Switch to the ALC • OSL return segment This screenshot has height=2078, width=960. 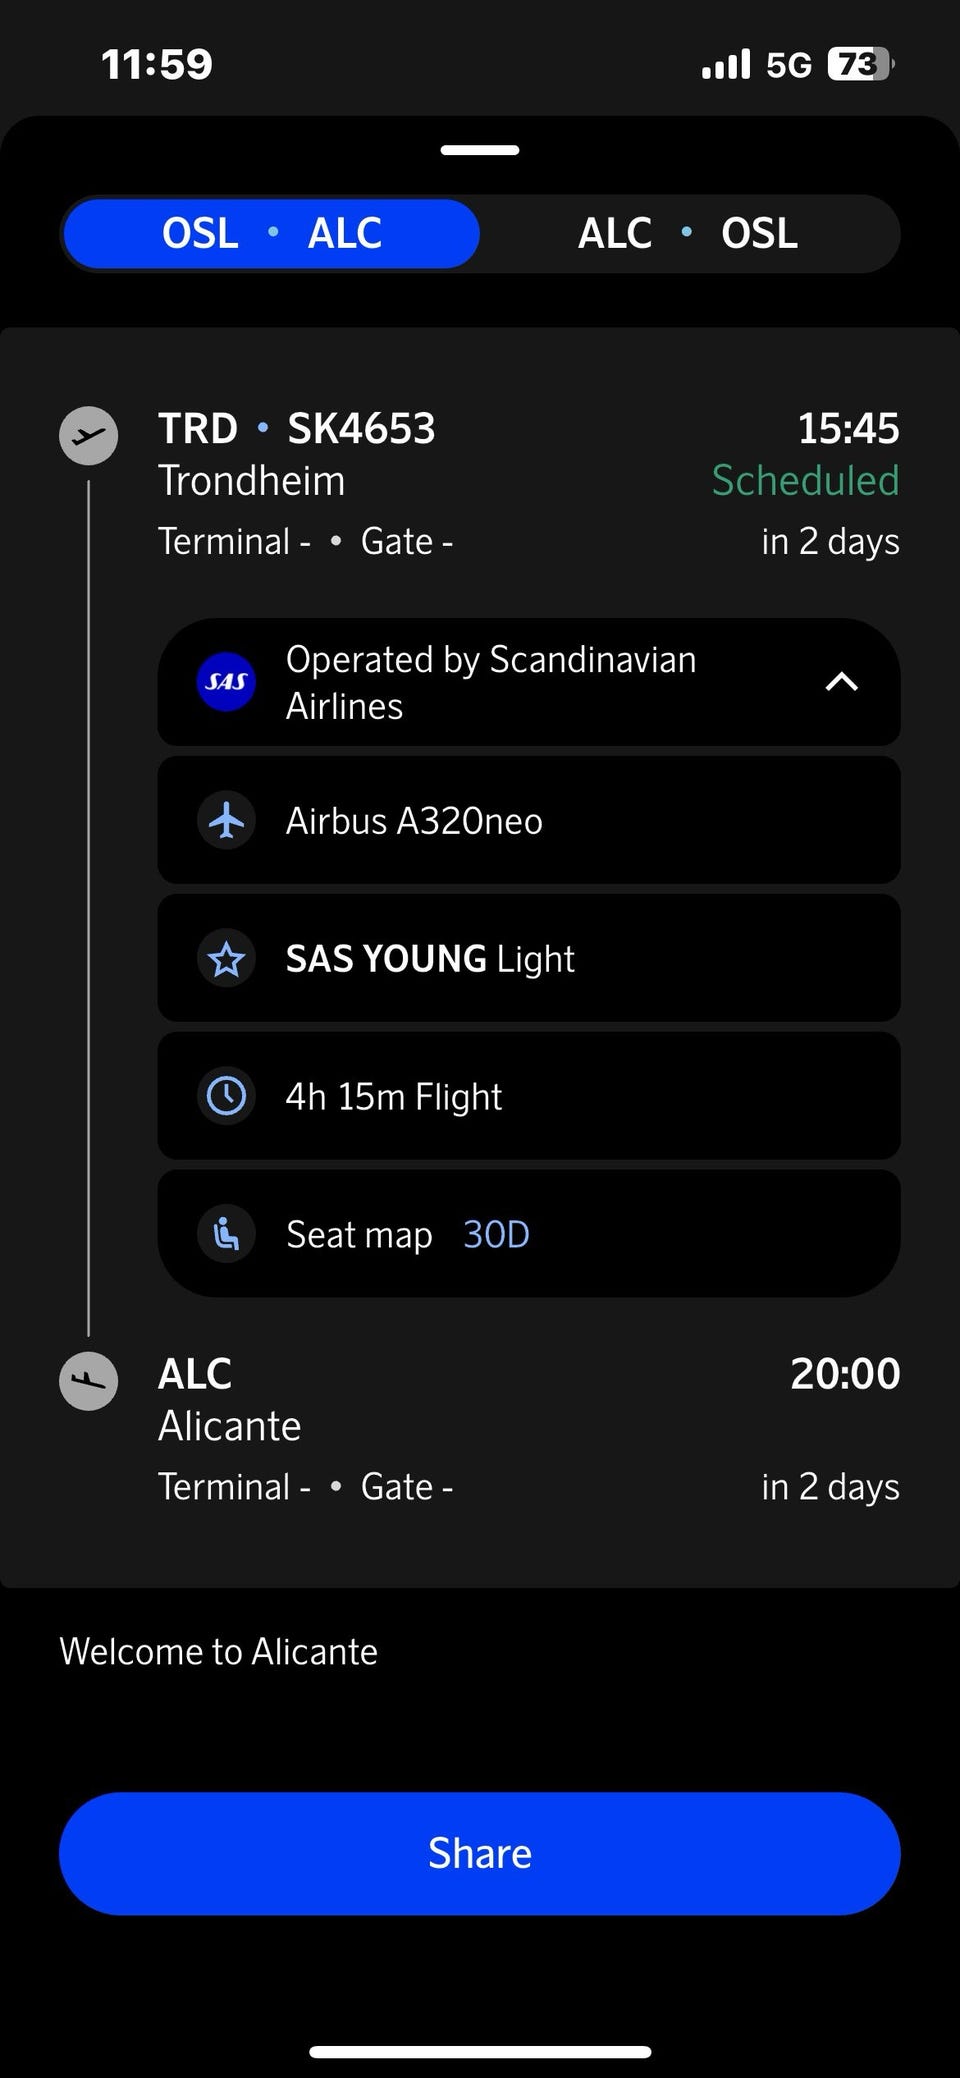688,234
